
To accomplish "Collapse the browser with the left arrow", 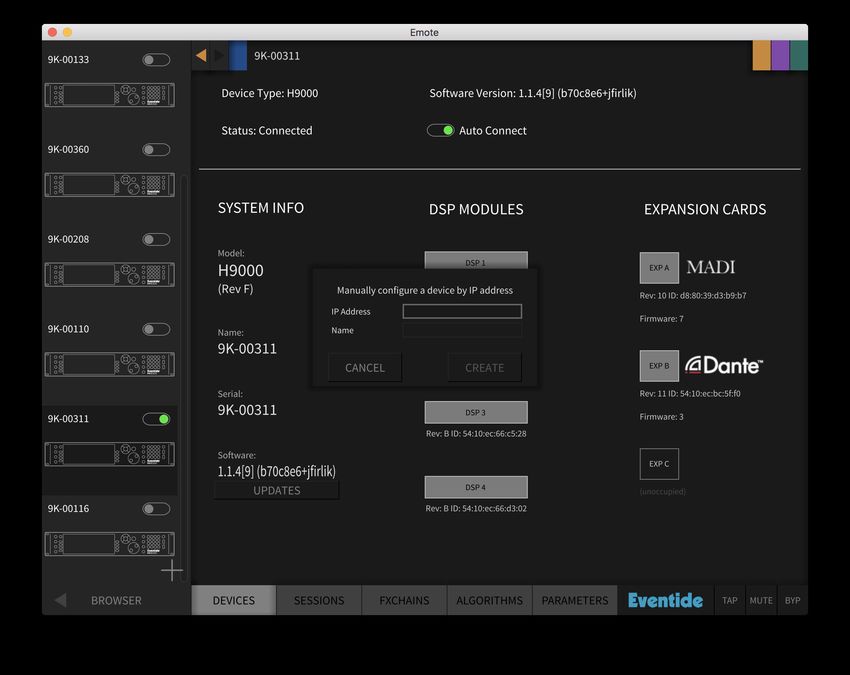I will tap(60, 600).
